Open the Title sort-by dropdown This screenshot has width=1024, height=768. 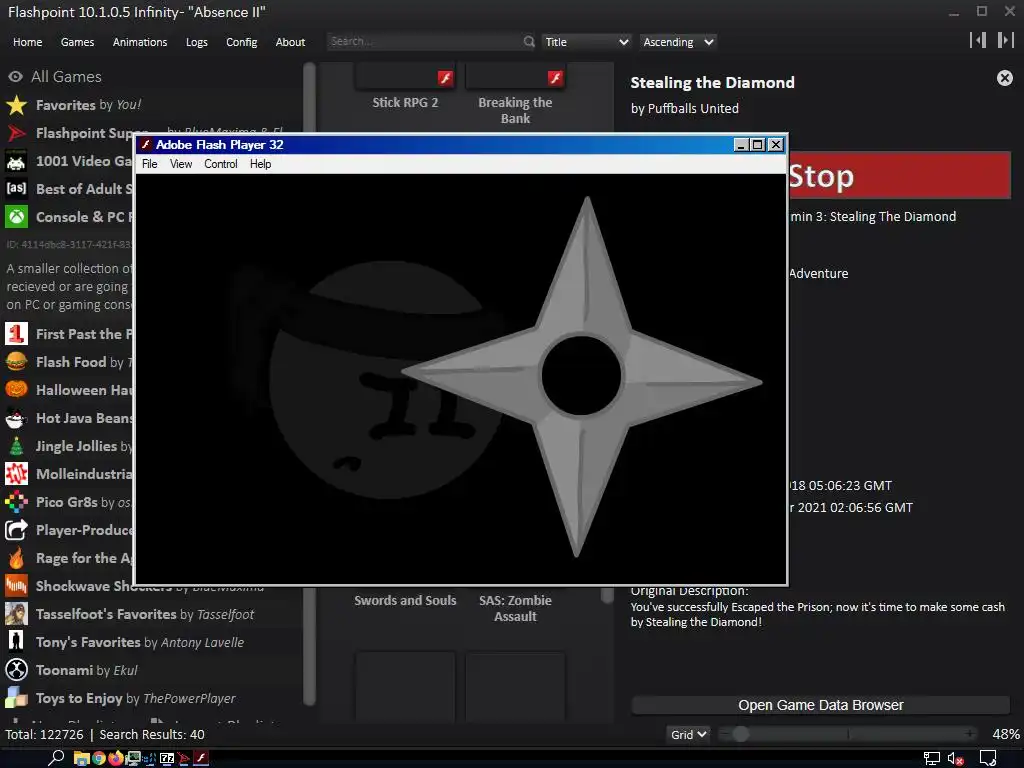coord(586,42)
